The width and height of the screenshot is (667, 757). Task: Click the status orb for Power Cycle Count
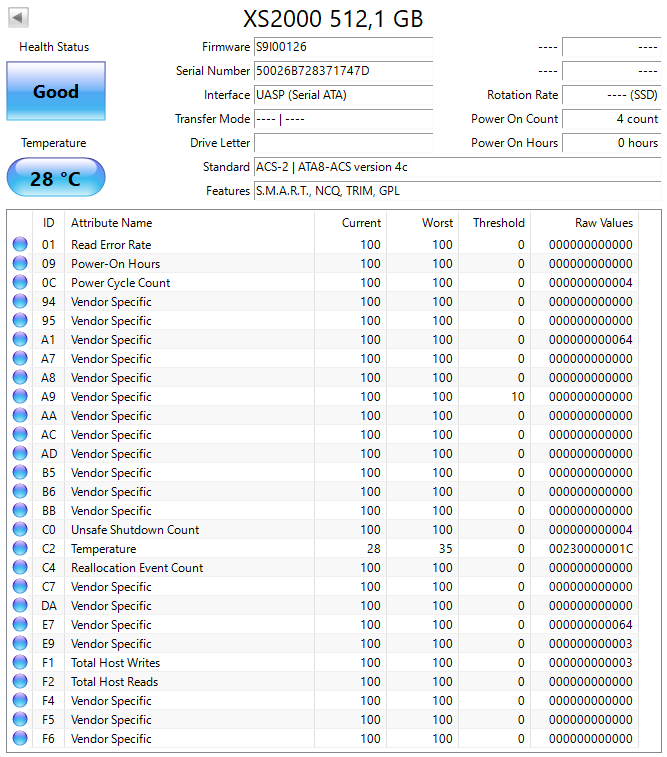[x=20, y=282]
